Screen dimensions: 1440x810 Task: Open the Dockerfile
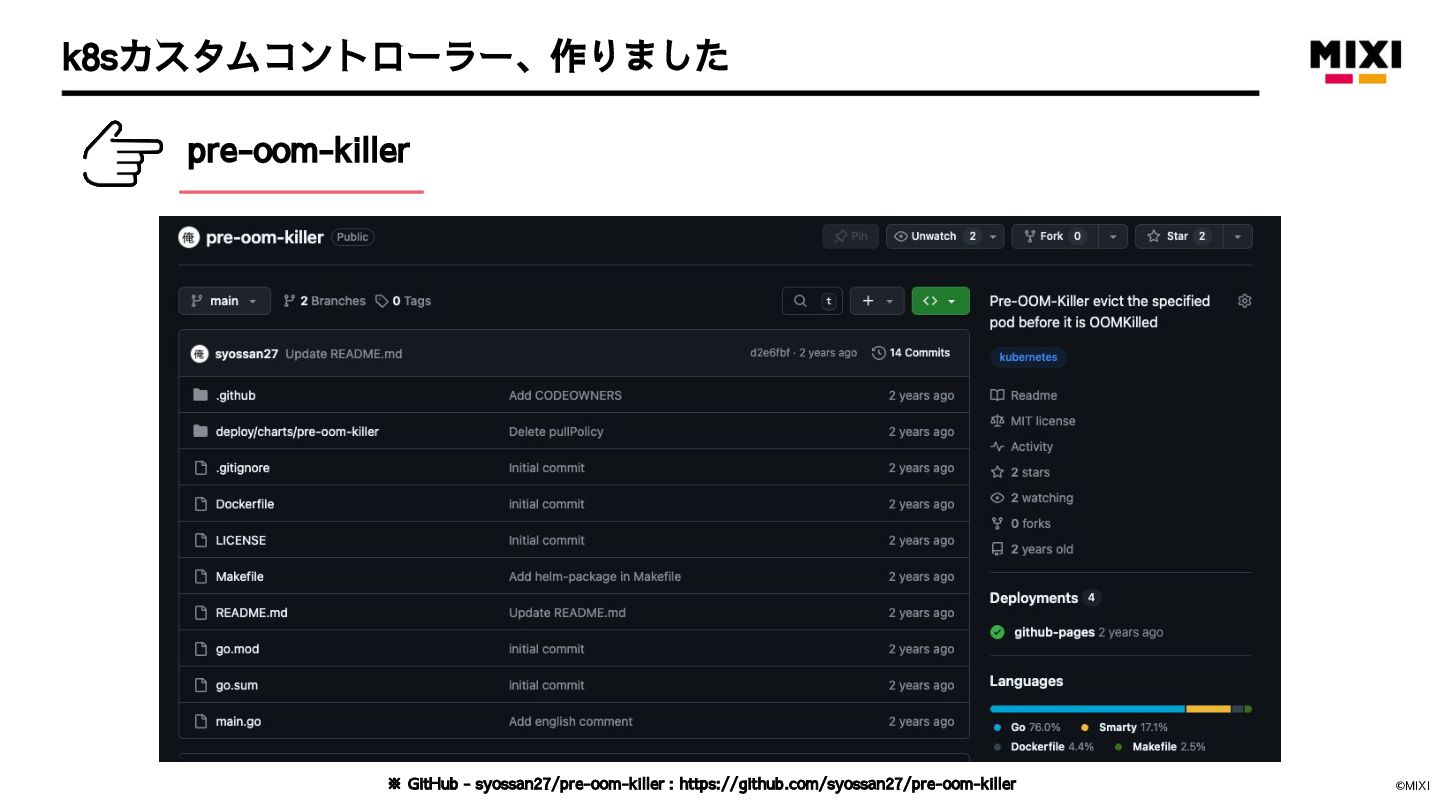pyautogui.click(x=244, y=504)
